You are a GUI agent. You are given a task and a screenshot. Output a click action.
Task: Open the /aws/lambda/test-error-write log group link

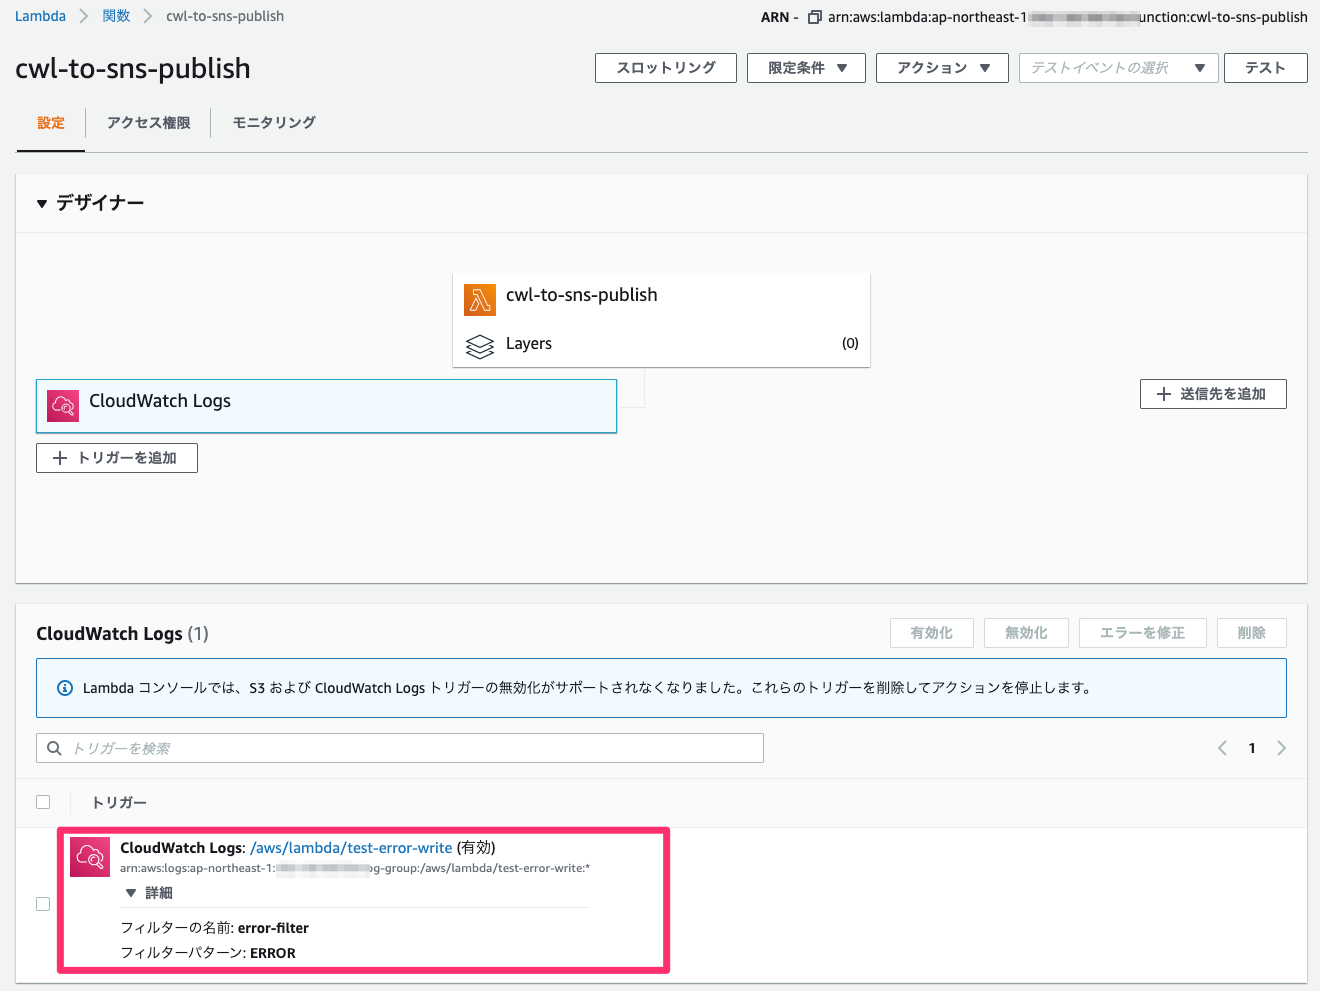click(352, 847)
